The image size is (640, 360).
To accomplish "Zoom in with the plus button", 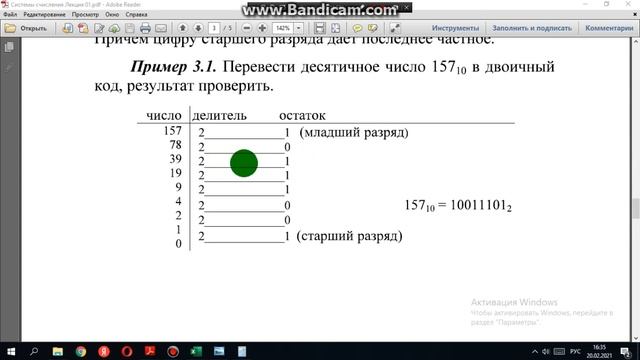I will point(262,28).
